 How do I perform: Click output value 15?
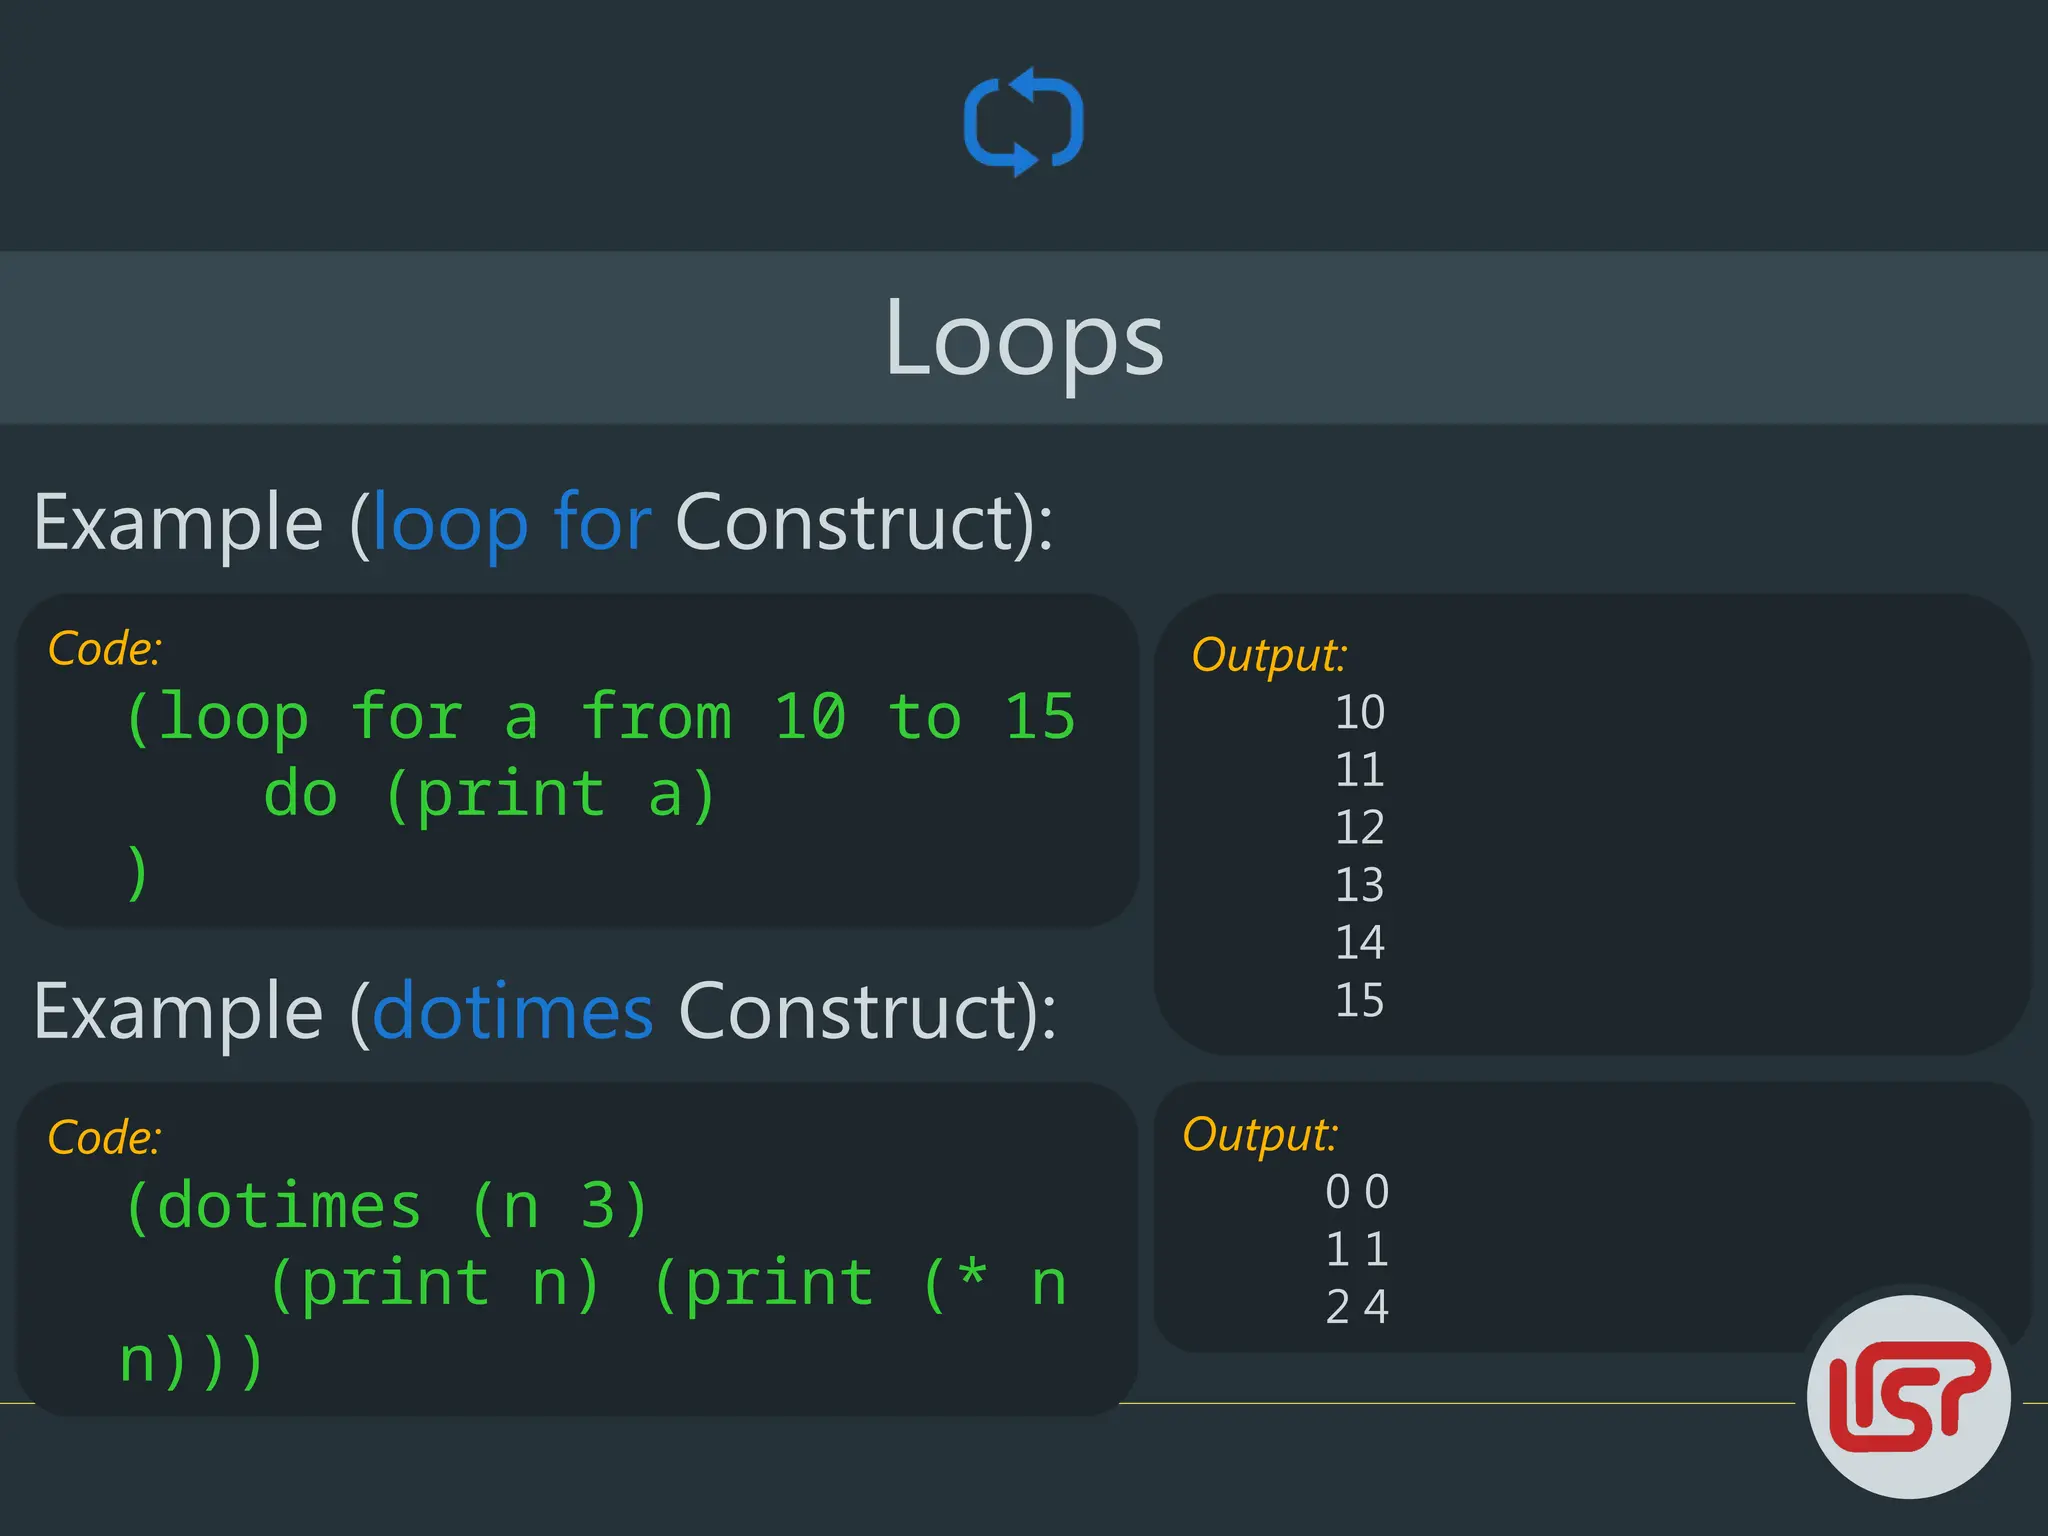pos(1359,1001)
